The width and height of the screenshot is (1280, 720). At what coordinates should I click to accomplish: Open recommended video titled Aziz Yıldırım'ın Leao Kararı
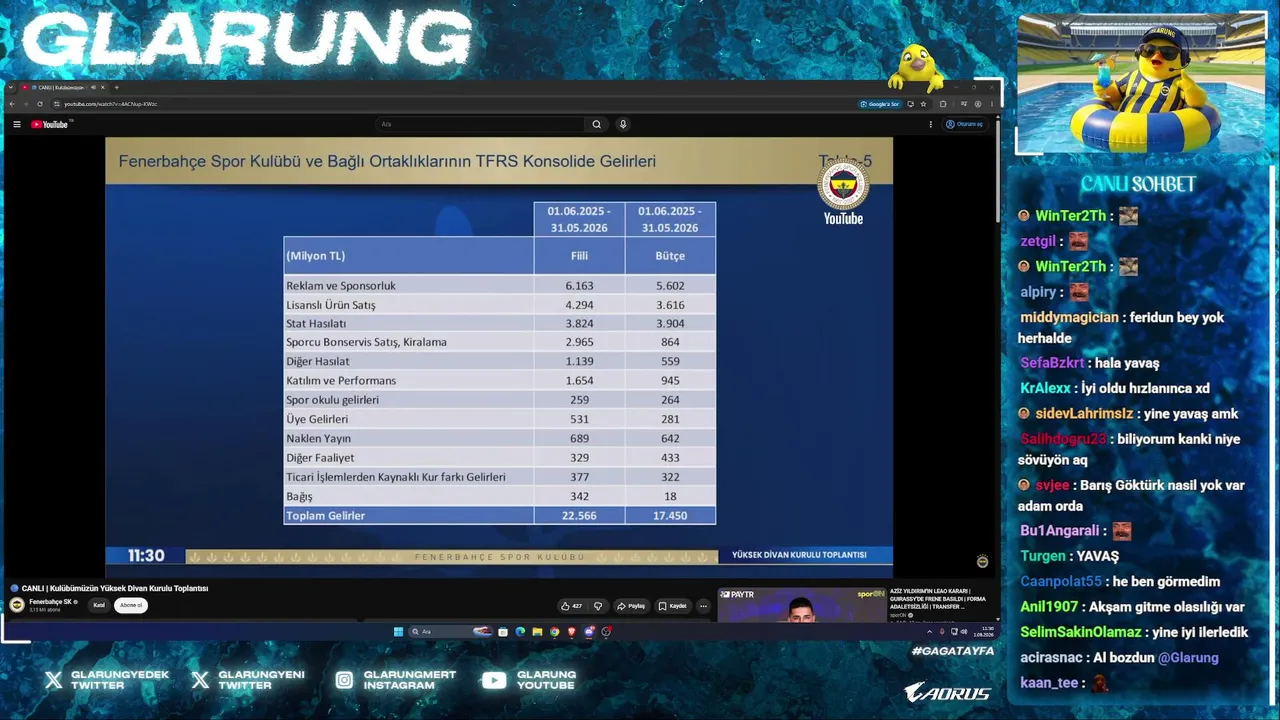[x=938, y=599]
